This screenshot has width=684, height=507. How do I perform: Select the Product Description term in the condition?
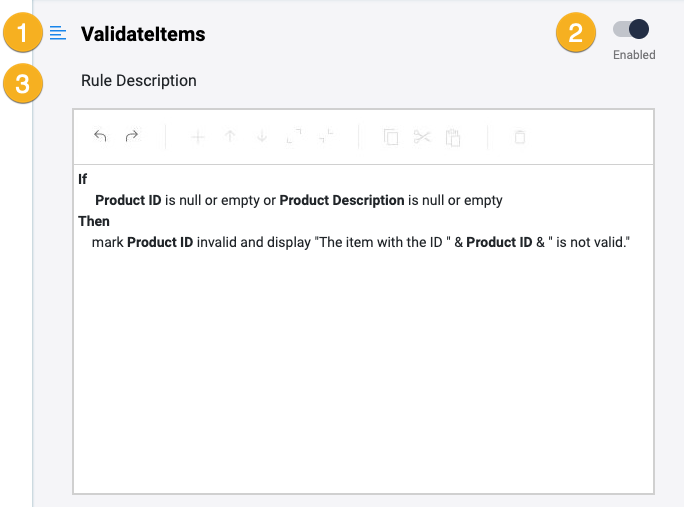pyautogui.click(x=341, y=200)
